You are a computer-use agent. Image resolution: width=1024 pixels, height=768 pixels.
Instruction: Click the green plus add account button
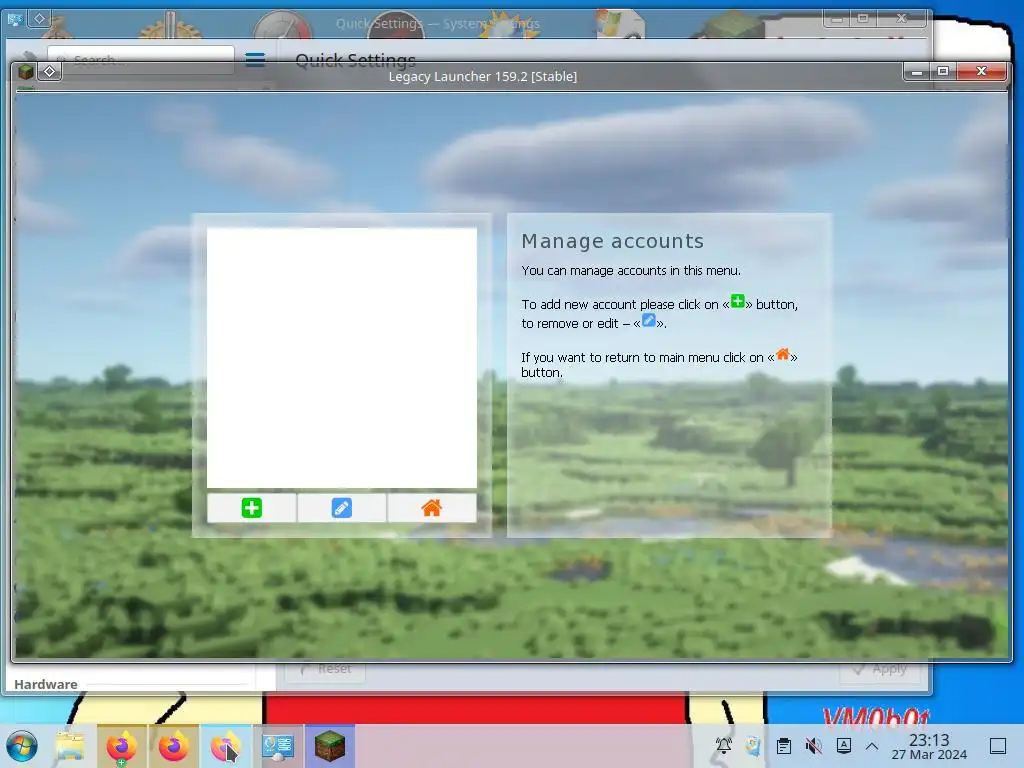coord(251,507)
